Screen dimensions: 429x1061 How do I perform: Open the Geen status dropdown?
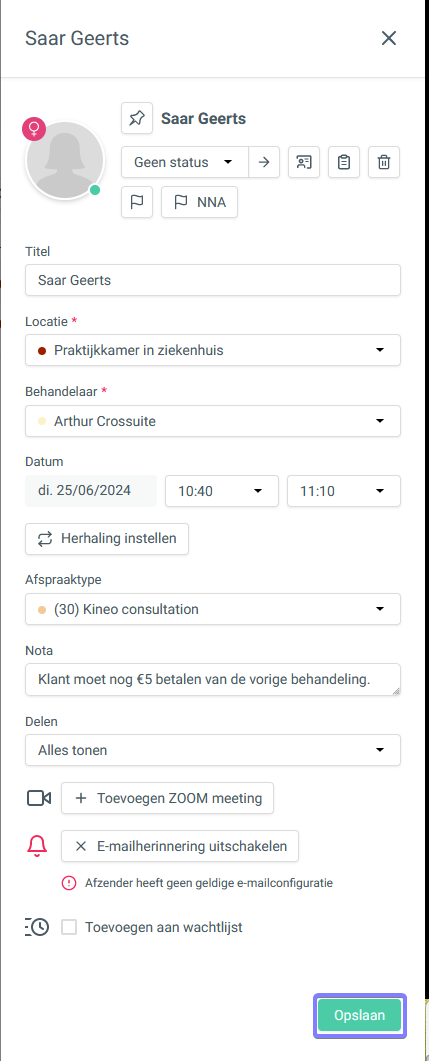pos(185,162)
